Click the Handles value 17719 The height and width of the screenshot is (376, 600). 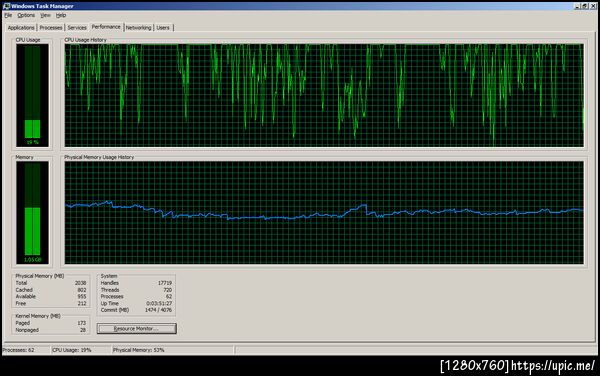point(165,283)
